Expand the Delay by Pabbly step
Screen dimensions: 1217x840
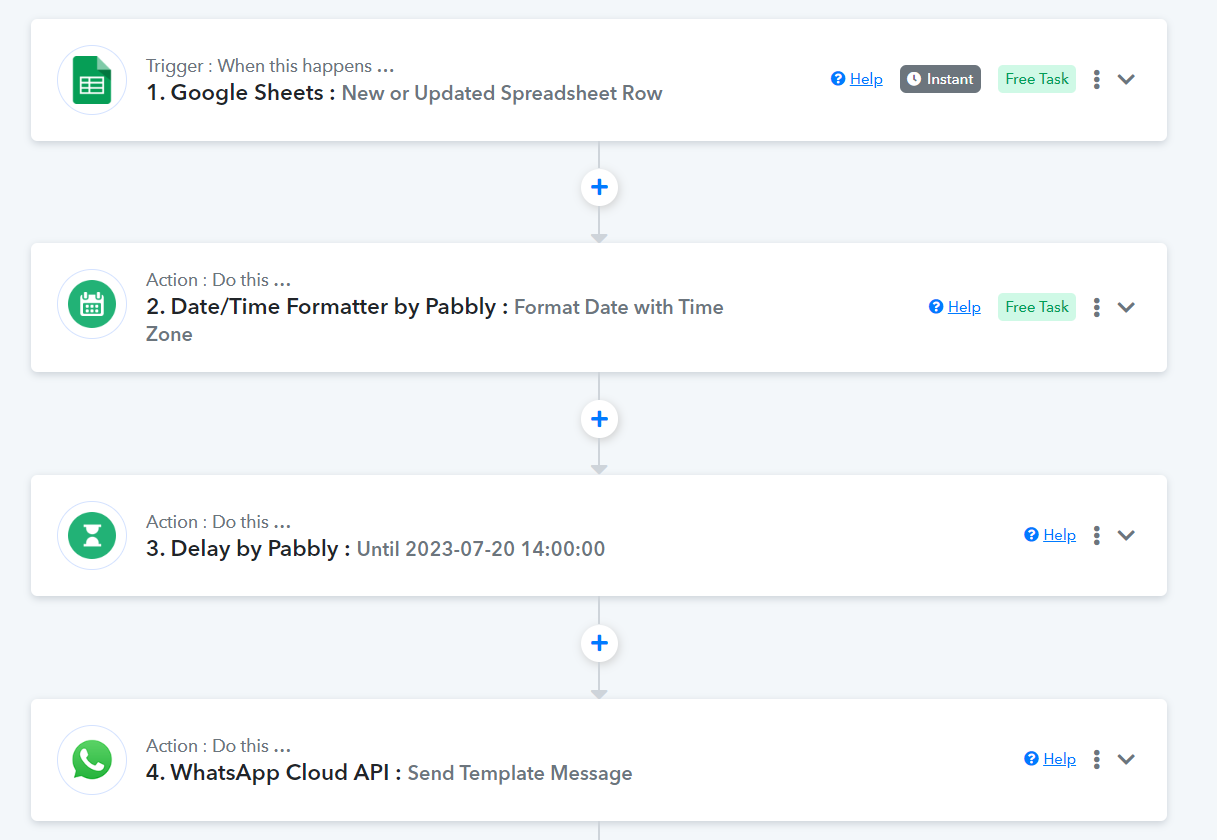(1126, 535)
